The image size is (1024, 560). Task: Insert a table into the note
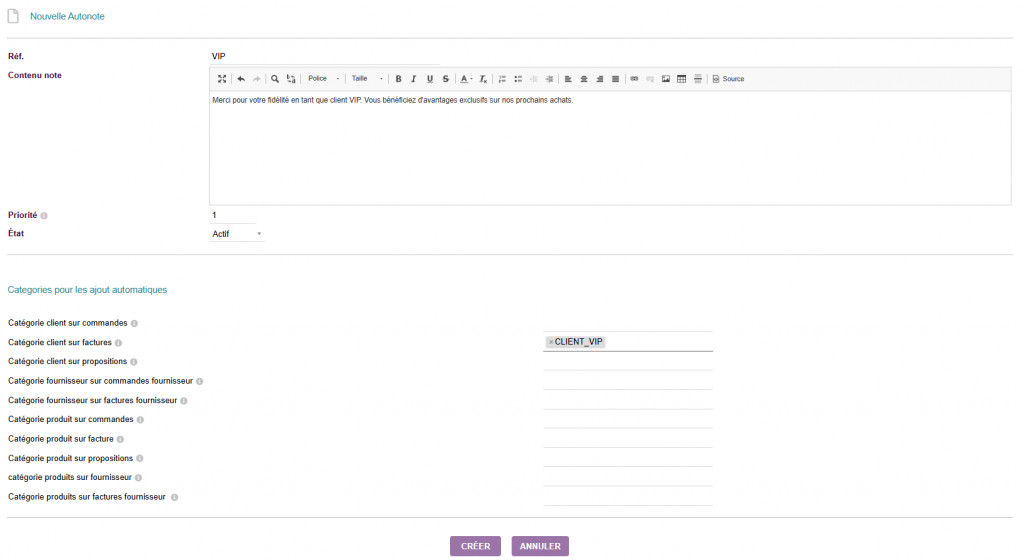(x=682, y=79)
